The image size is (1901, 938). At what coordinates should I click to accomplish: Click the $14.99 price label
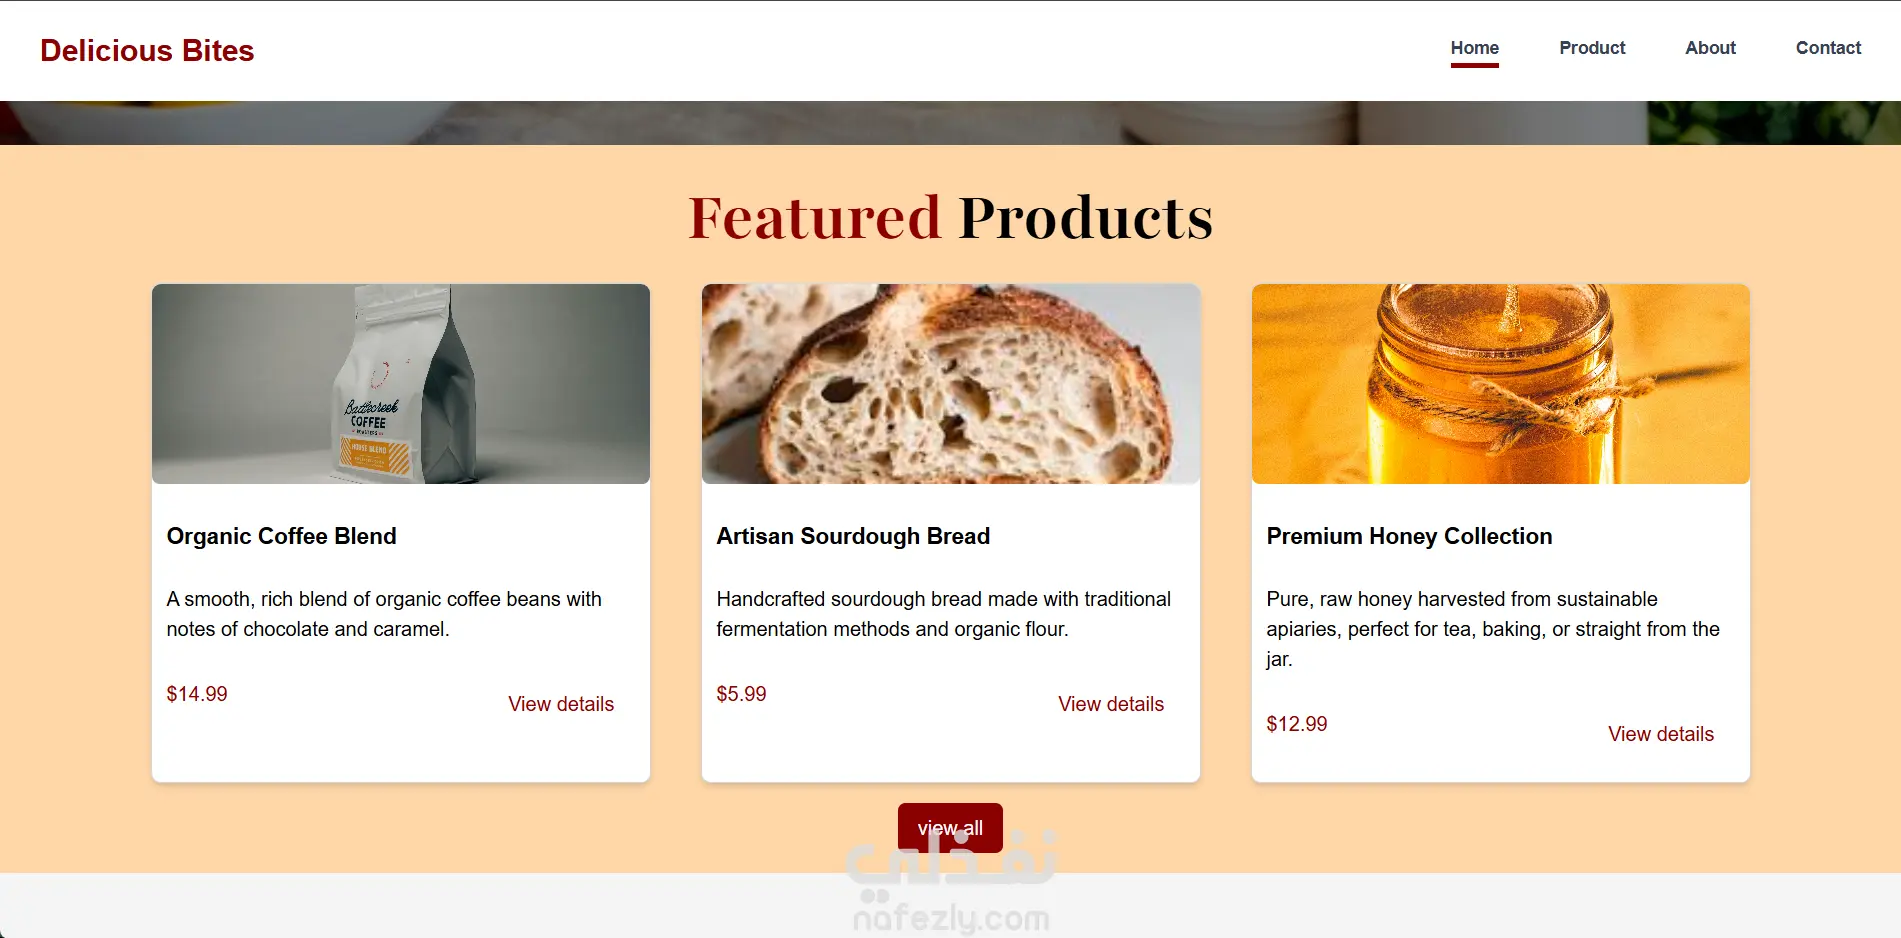[x=197, y=694]
